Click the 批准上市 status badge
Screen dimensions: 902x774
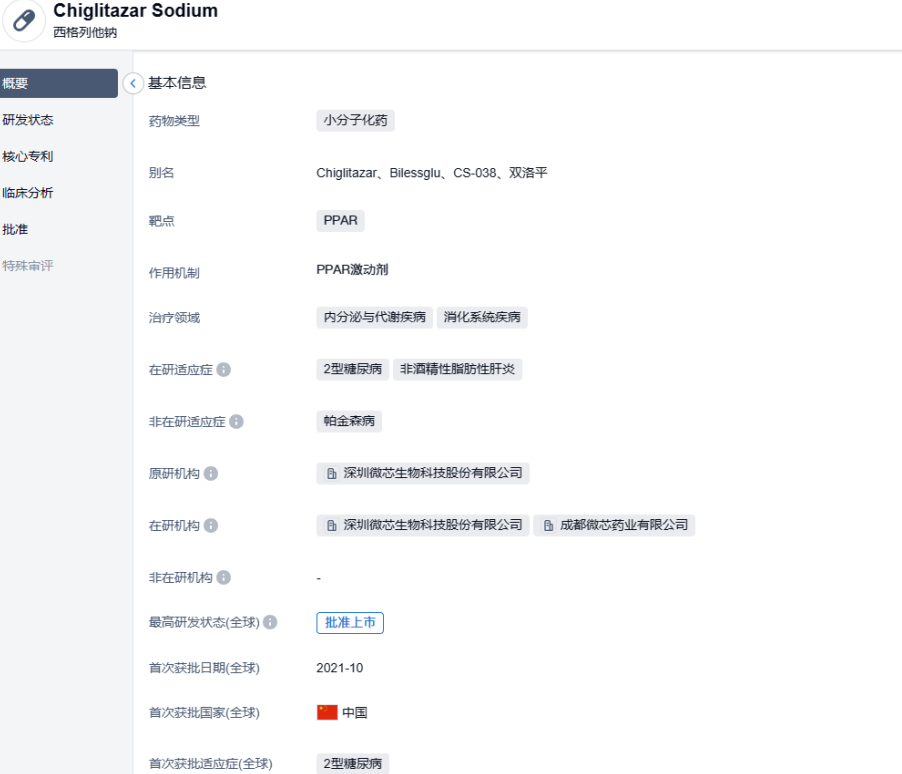[x=350, y=623]
